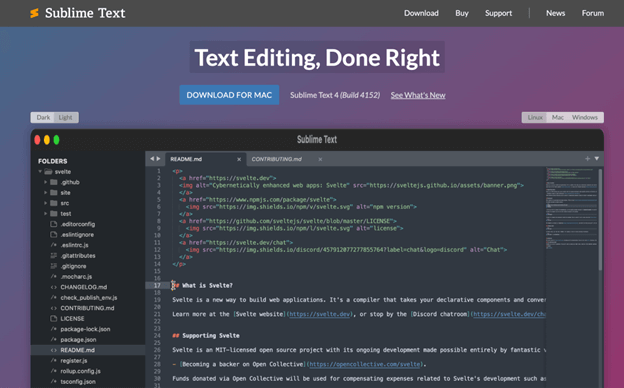The height and width of the screenshot is (388, 624).
Task: Open See What's New link
Action: point(418,95)
